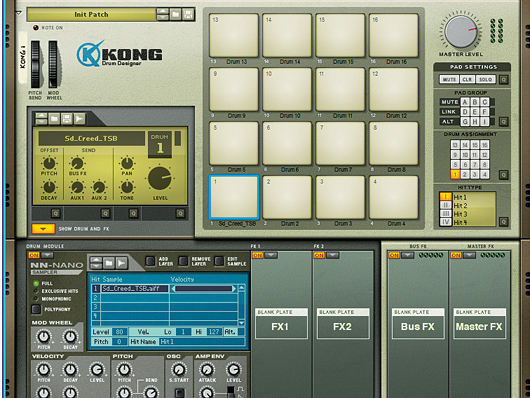Enable Quick Edit for Drum Assignment
The width and height of the screenshot is (530, 398).
pyautogui.click(x=504, y=175)
